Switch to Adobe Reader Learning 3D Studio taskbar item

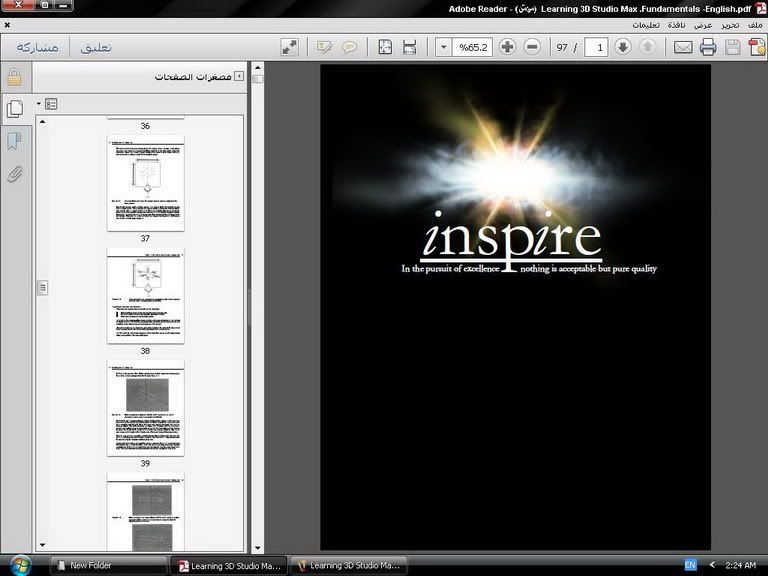click(229, 566)
